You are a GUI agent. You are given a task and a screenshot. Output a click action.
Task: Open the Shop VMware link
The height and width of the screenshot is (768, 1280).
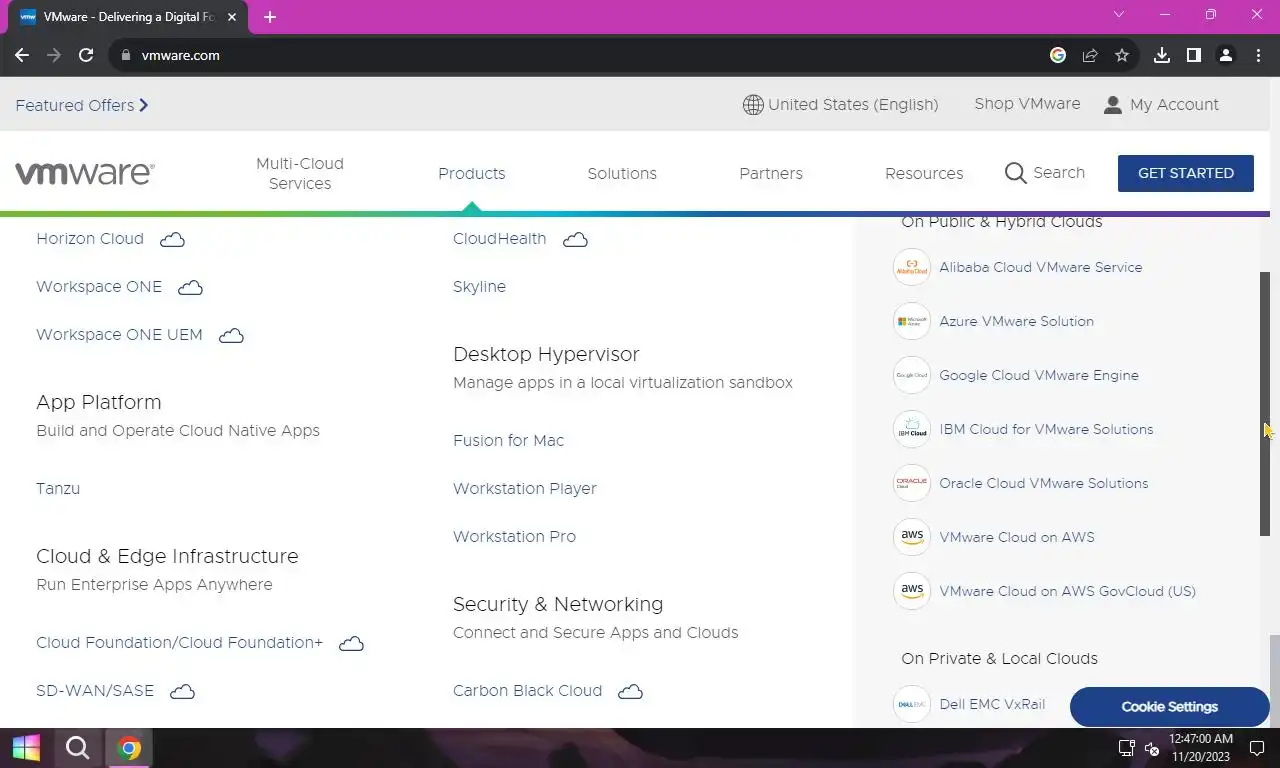1027,104
